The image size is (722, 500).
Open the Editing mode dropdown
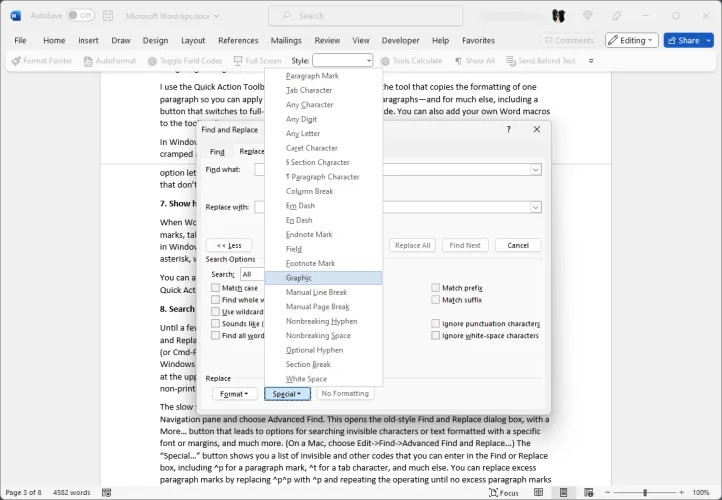pos(631,40)
